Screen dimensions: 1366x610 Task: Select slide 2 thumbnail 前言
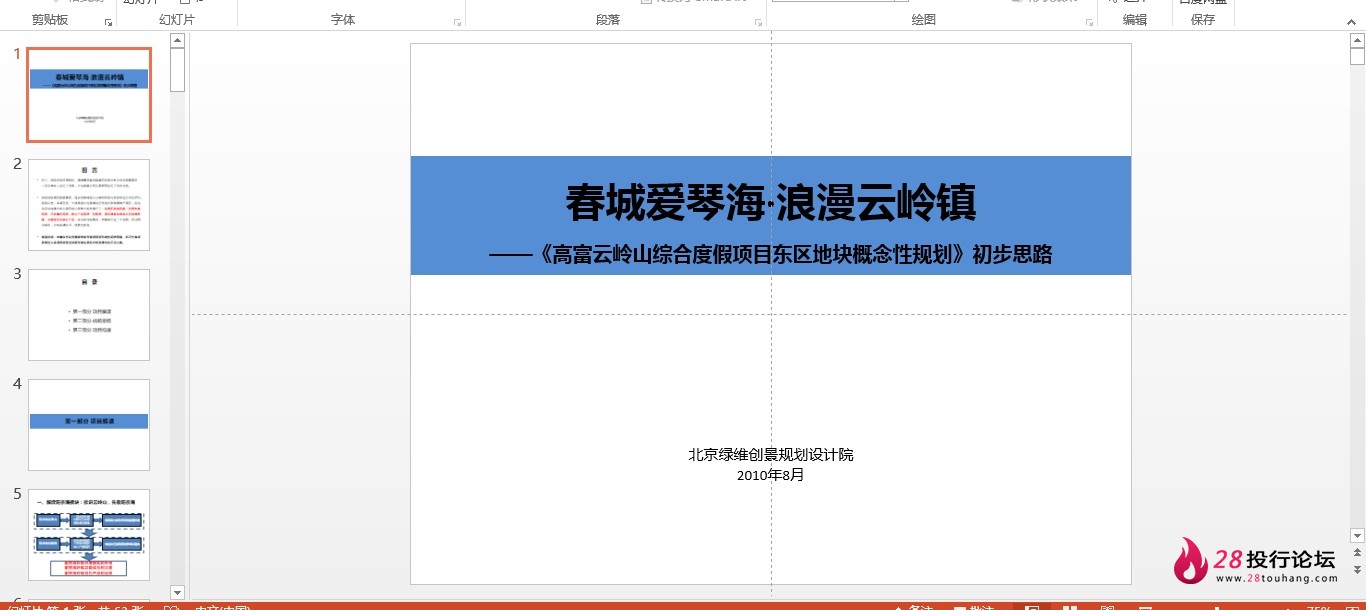89,205
